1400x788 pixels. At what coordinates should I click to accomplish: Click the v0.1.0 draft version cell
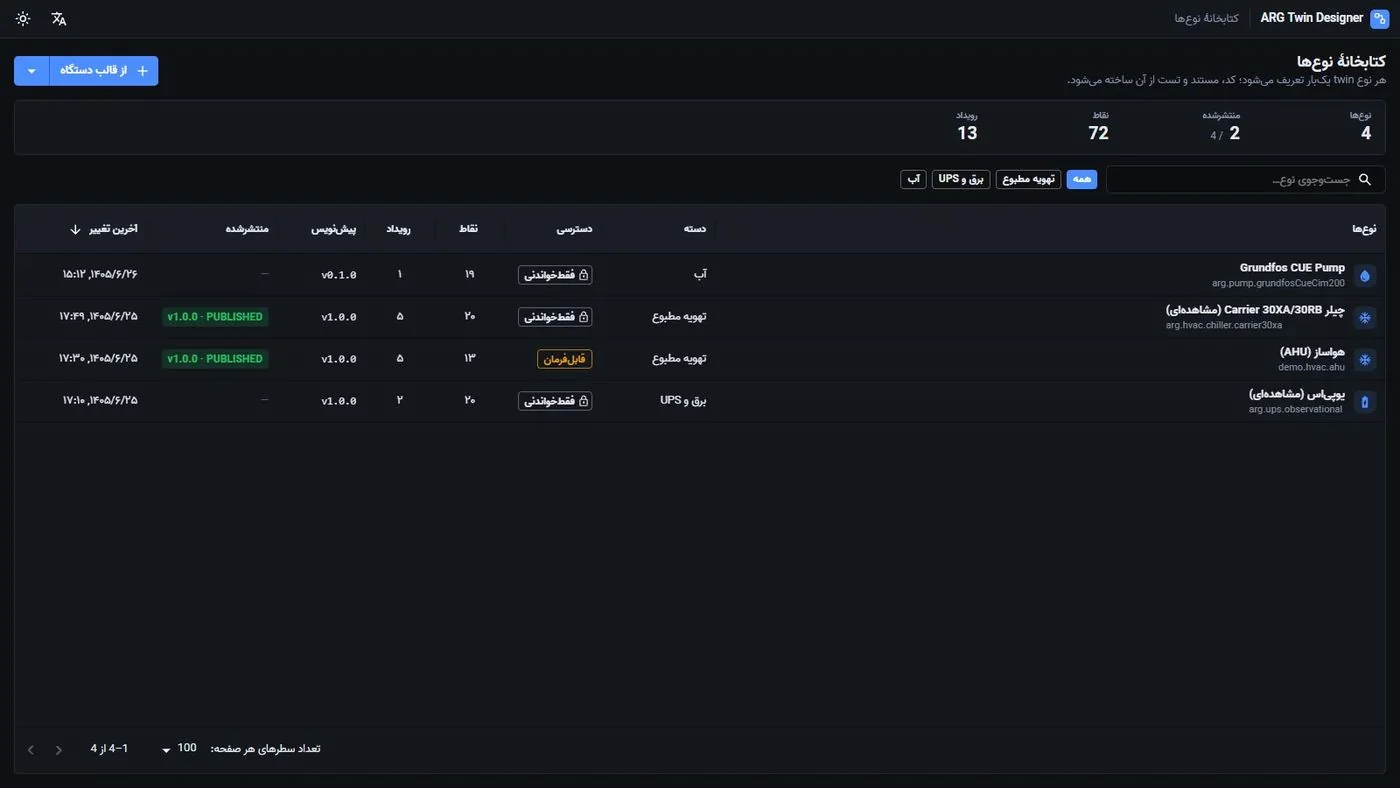coord(339,275)
